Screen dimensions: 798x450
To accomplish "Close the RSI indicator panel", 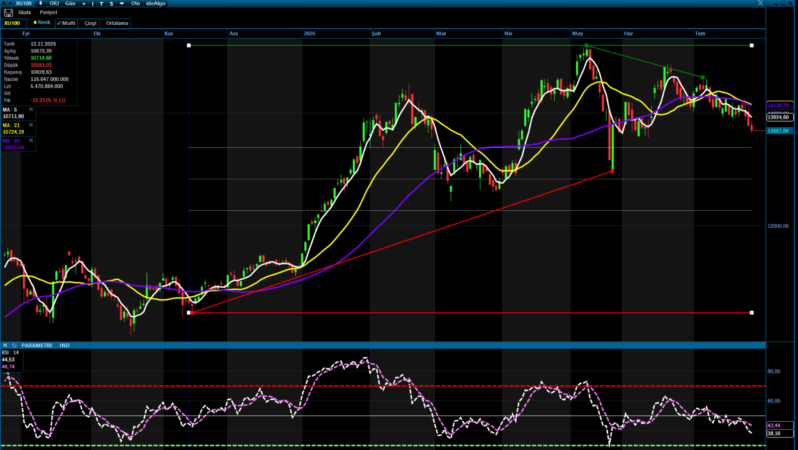I will pos(5,345).
